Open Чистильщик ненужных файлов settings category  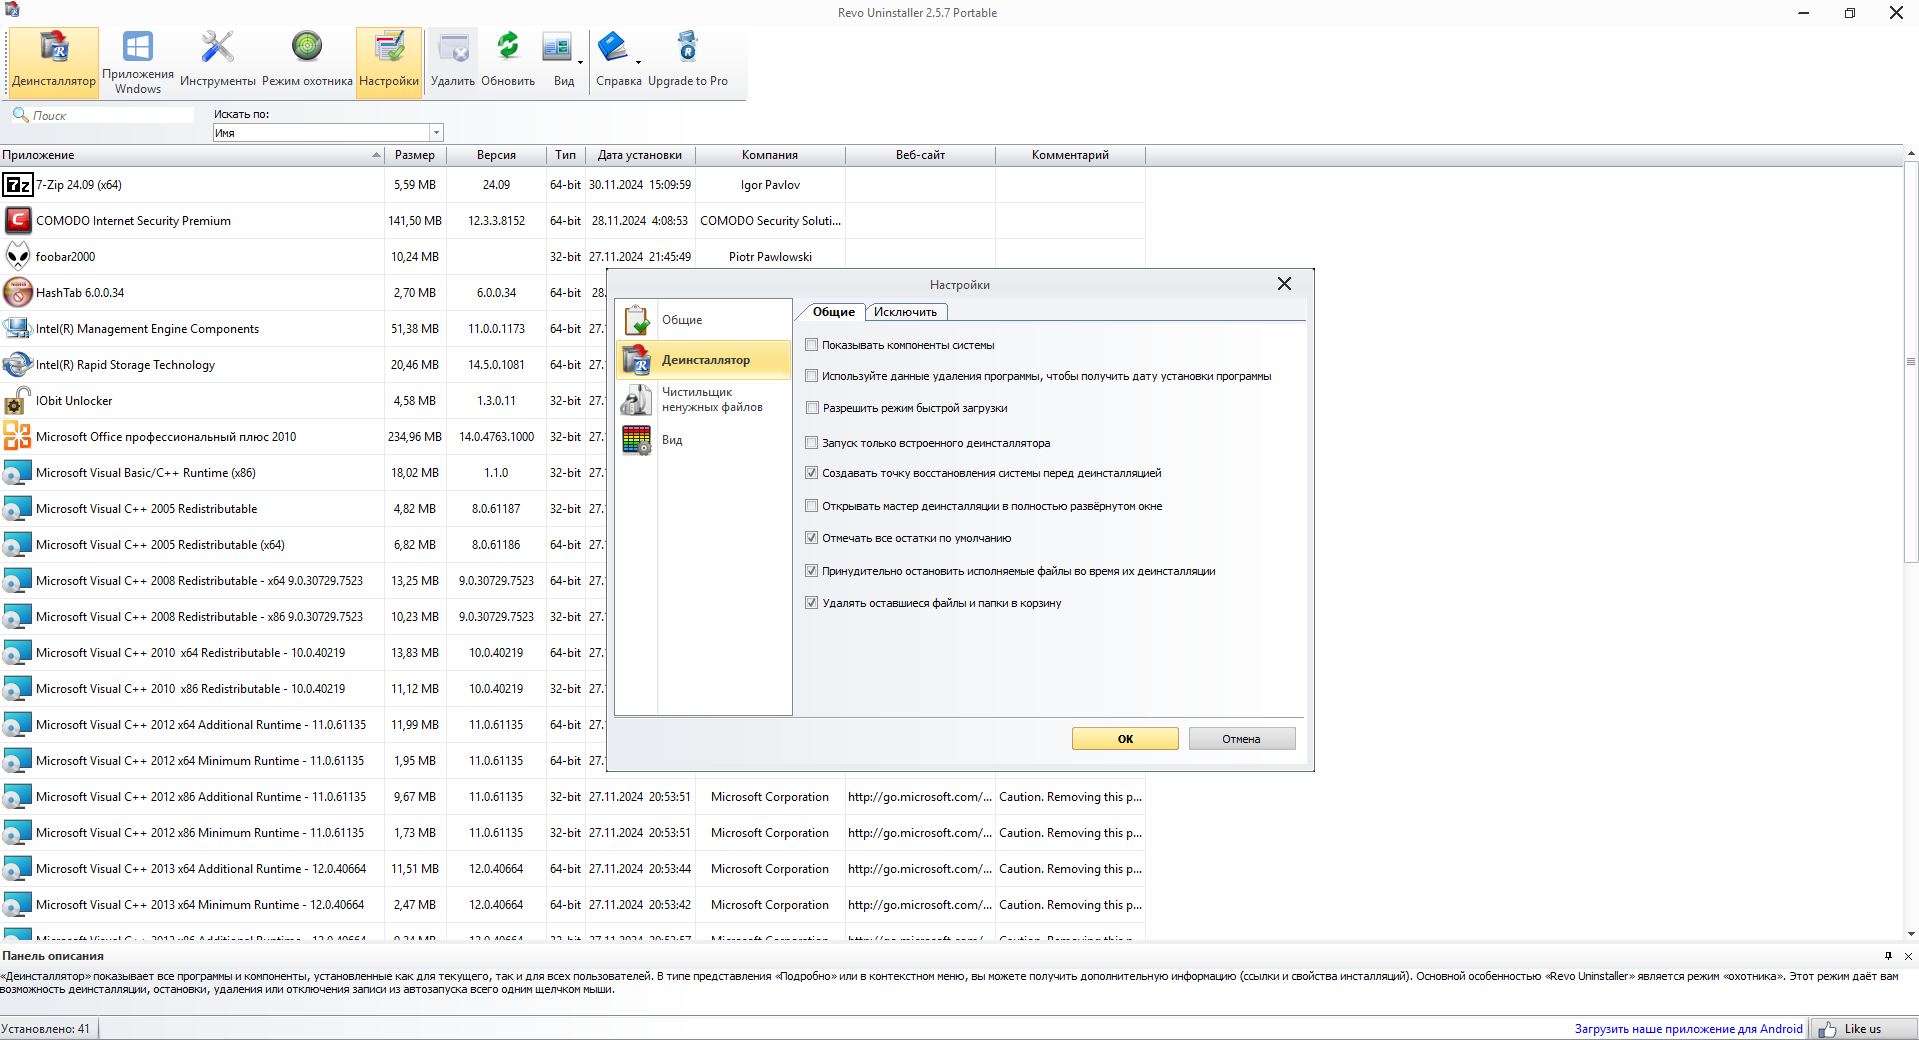coord(703,400)
